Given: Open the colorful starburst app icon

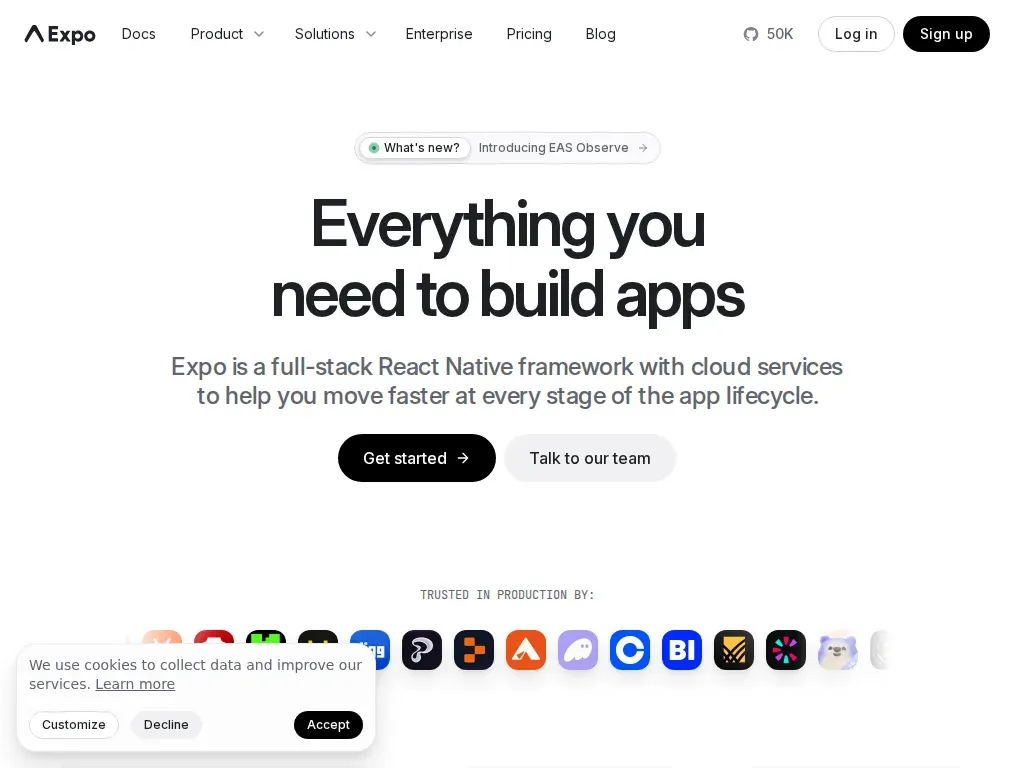Looking at the screenshot, I should coord(786,650).
